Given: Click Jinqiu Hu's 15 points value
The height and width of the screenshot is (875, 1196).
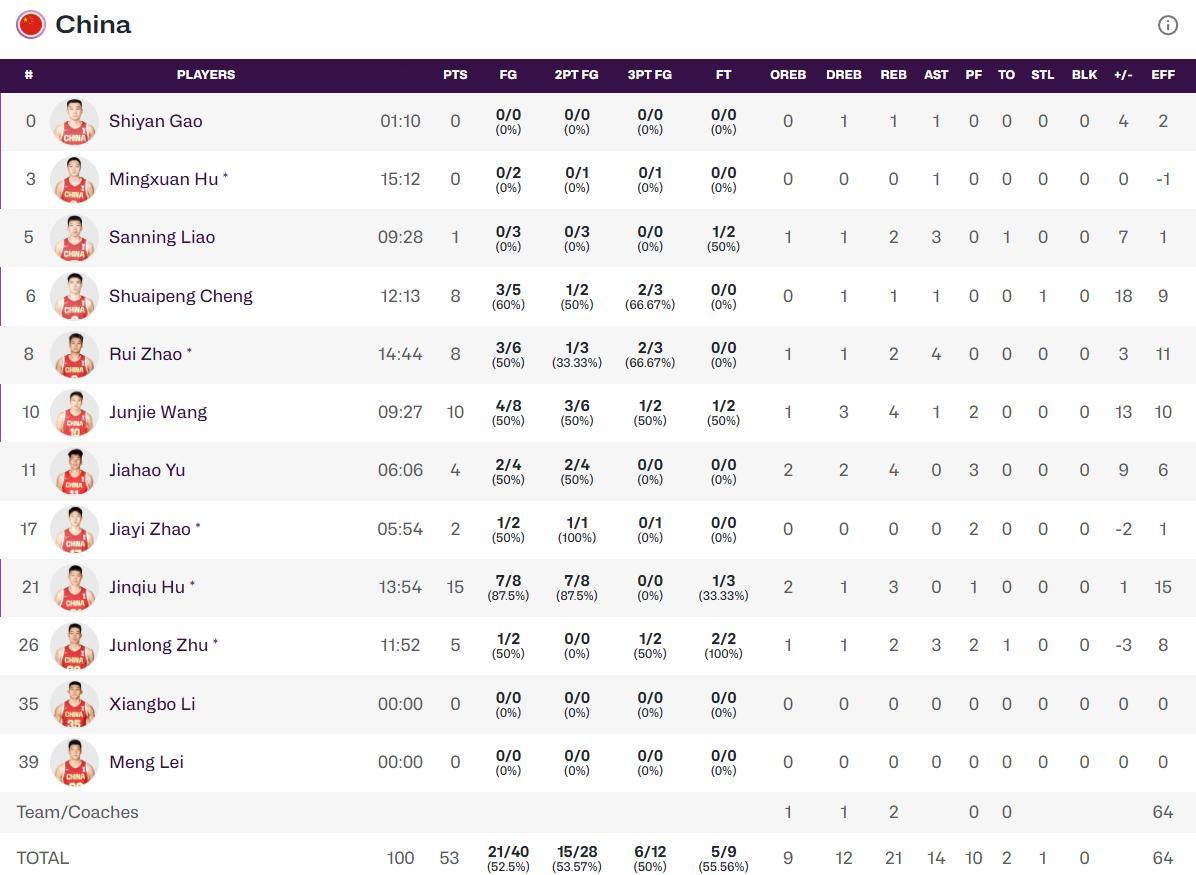Looking at the screenshot, I should [x=455, y=587].
